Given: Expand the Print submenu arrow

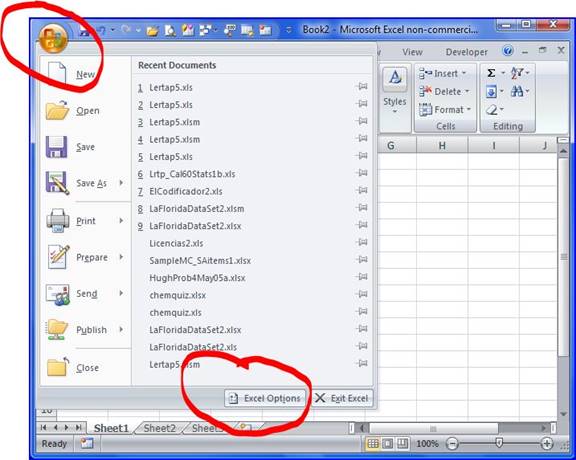Looking at the screenshot, I should [x=121, y=220].
